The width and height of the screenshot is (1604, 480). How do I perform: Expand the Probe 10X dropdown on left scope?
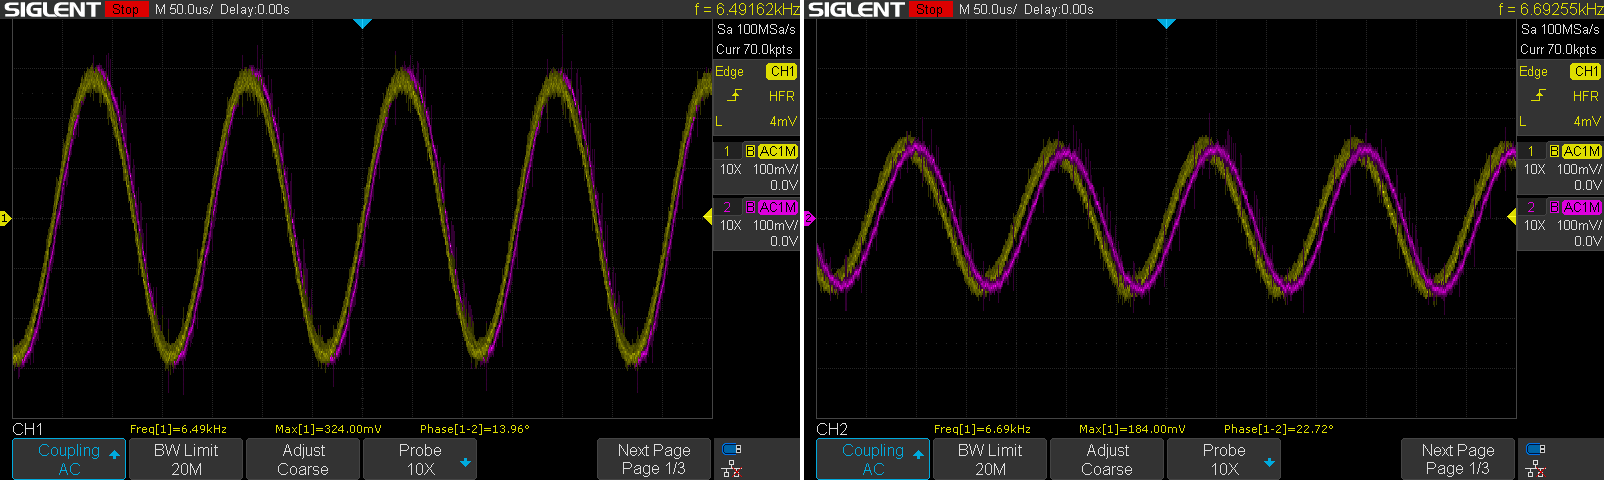tap(420, 459)
